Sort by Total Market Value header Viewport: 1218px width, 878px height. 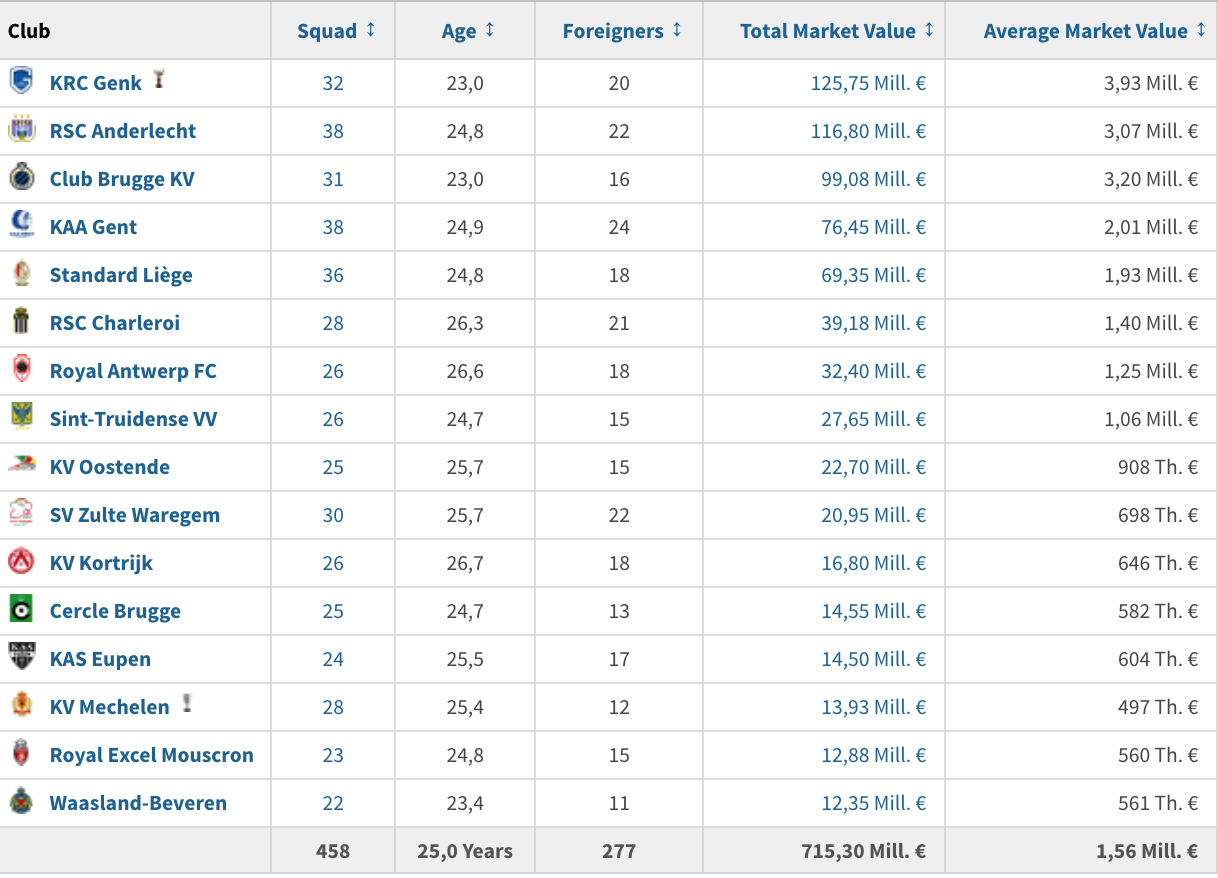(837, 31)
